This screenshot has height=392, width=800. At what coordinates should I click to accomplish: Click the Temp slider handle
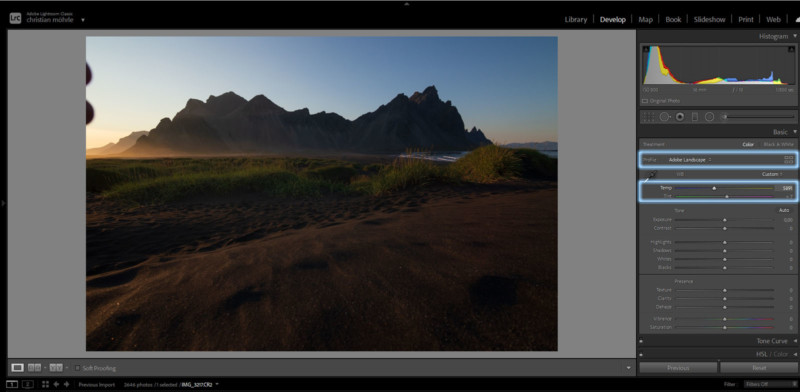[x=714, y=188]
